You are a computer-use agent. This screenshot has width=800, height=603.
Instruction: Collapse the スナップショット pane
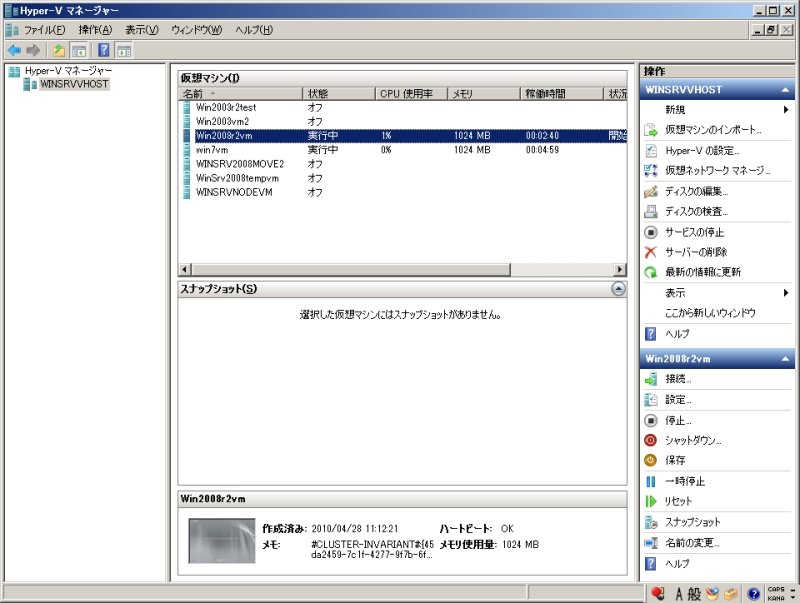[x=618, y=289]
